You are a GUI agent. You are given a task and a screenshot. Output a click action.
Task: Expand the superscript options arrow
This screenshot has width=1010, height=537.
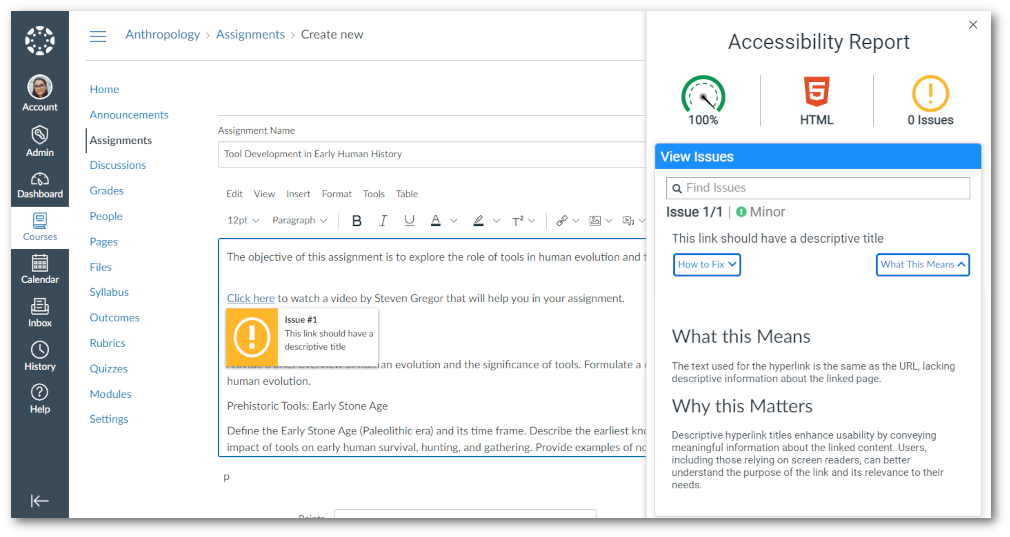[x=531, y=221]
